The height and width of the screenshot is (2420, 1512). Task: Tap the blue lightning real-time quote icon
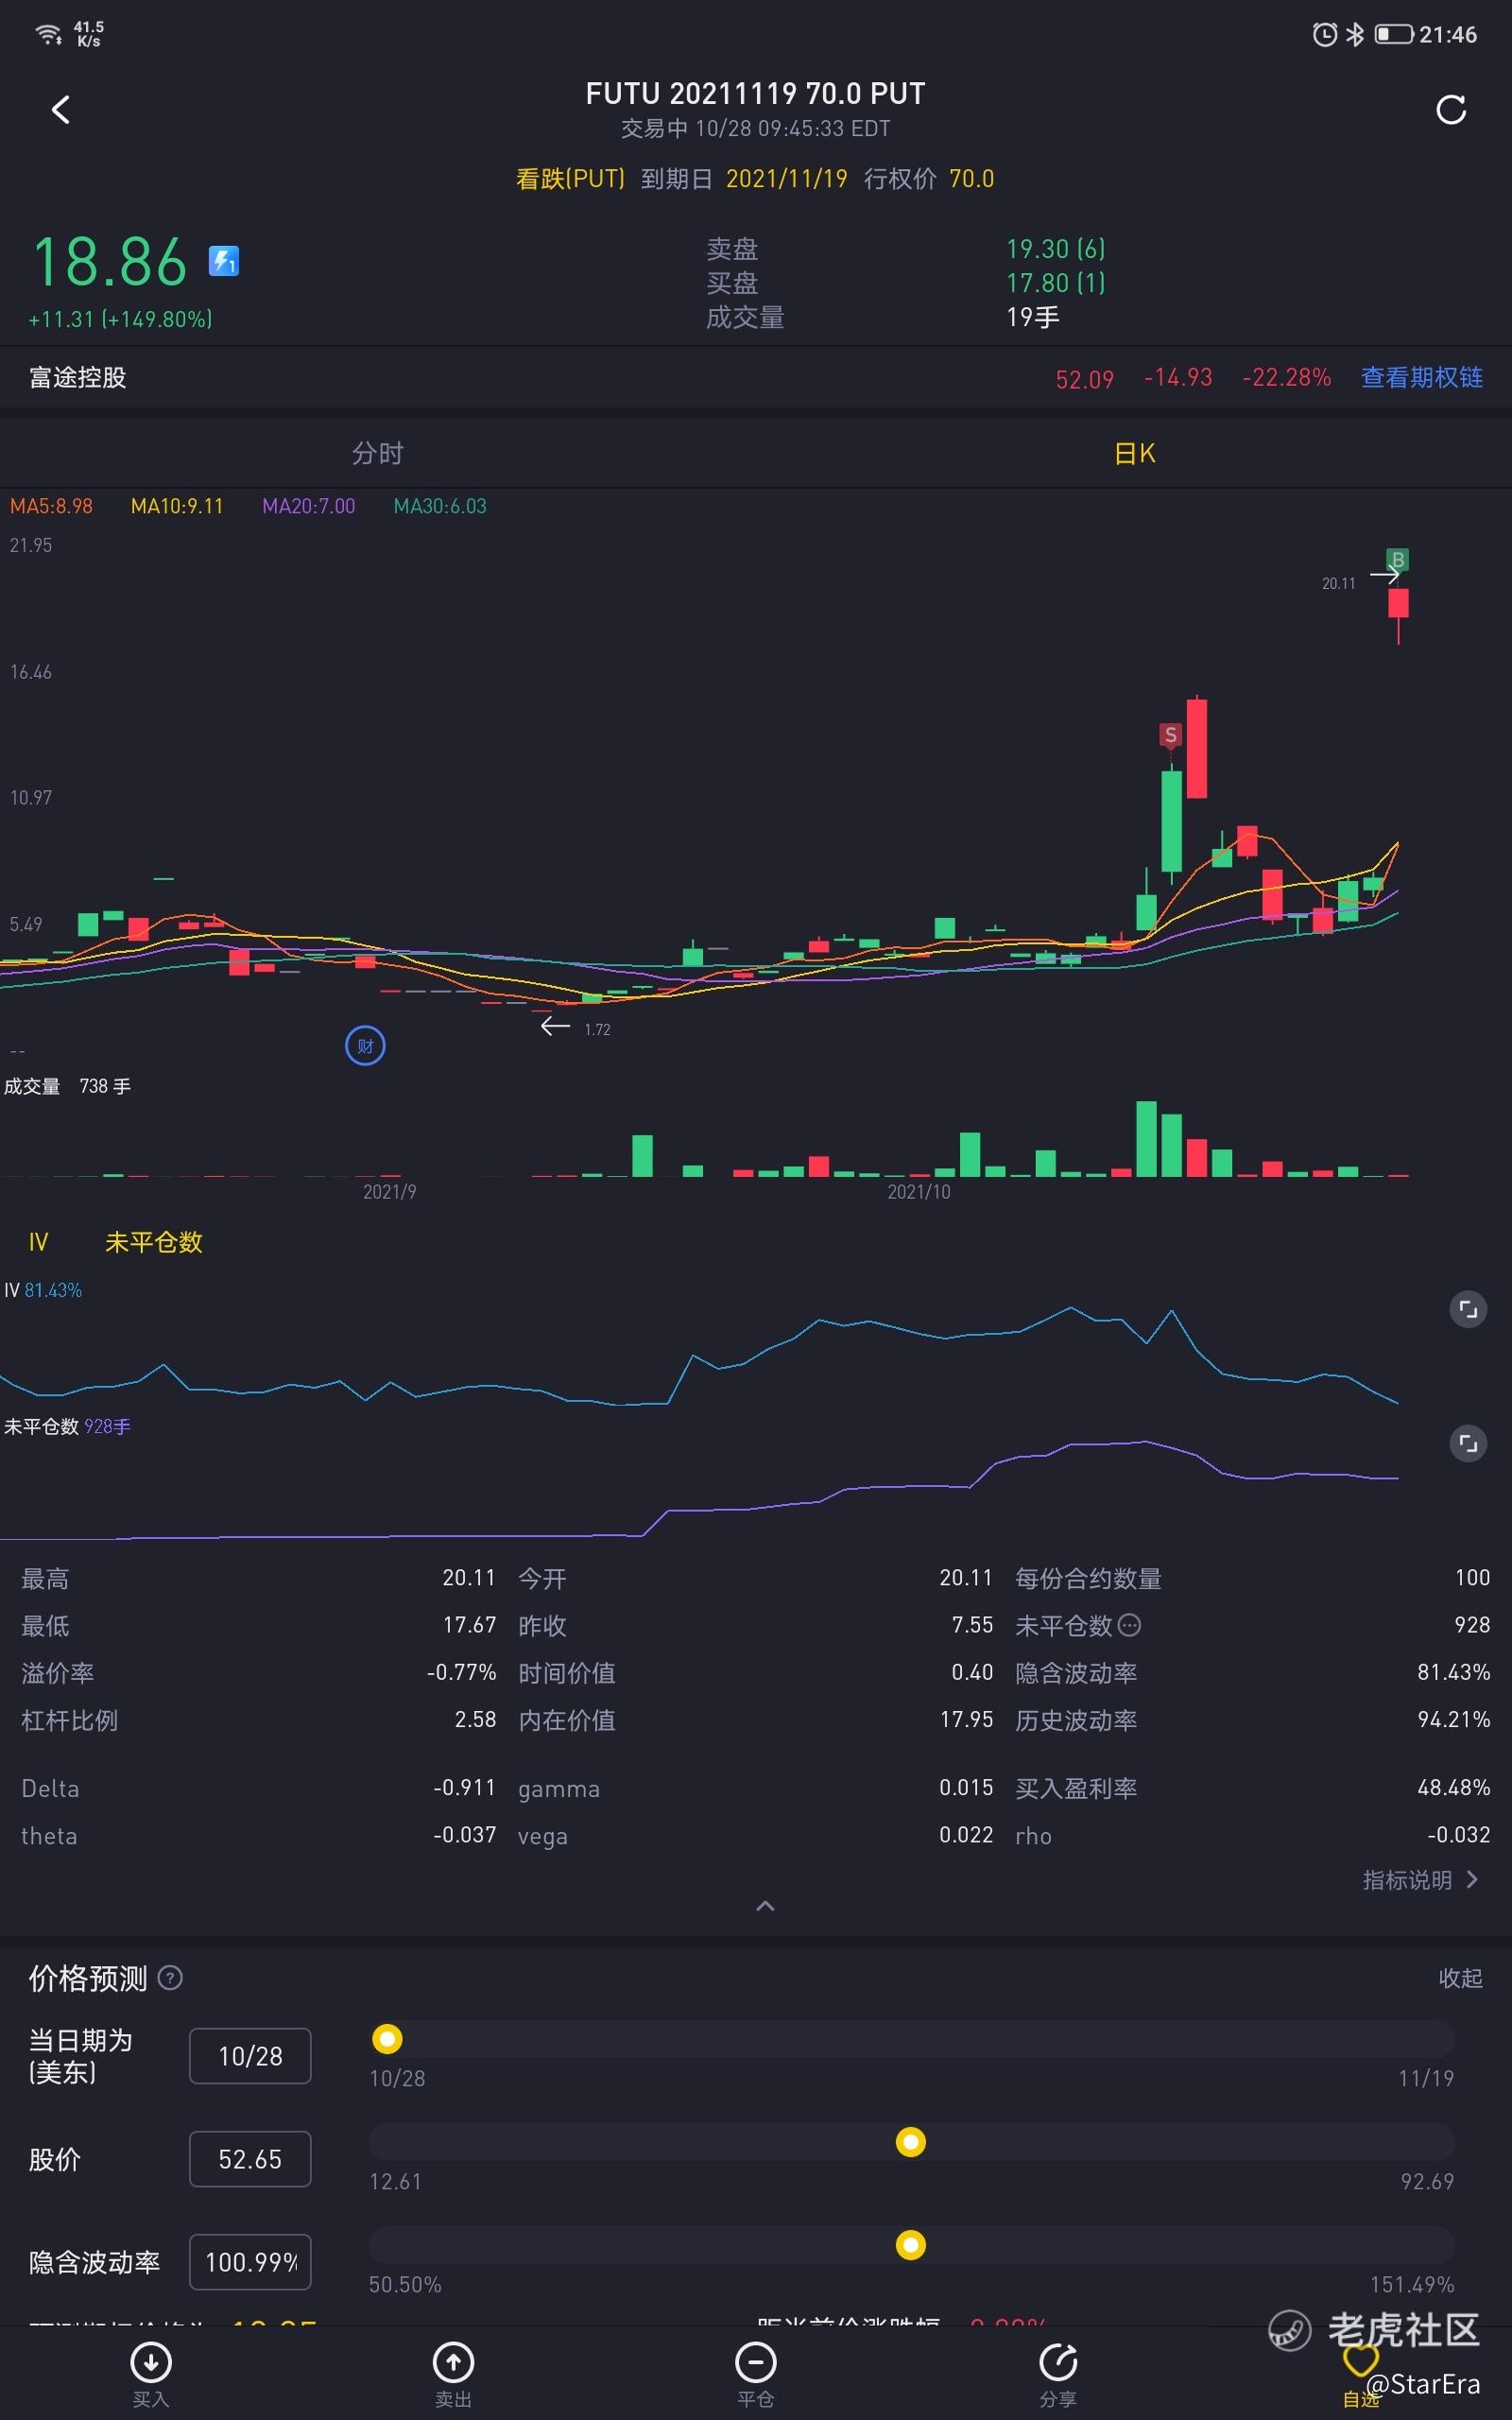pos(223,261)
